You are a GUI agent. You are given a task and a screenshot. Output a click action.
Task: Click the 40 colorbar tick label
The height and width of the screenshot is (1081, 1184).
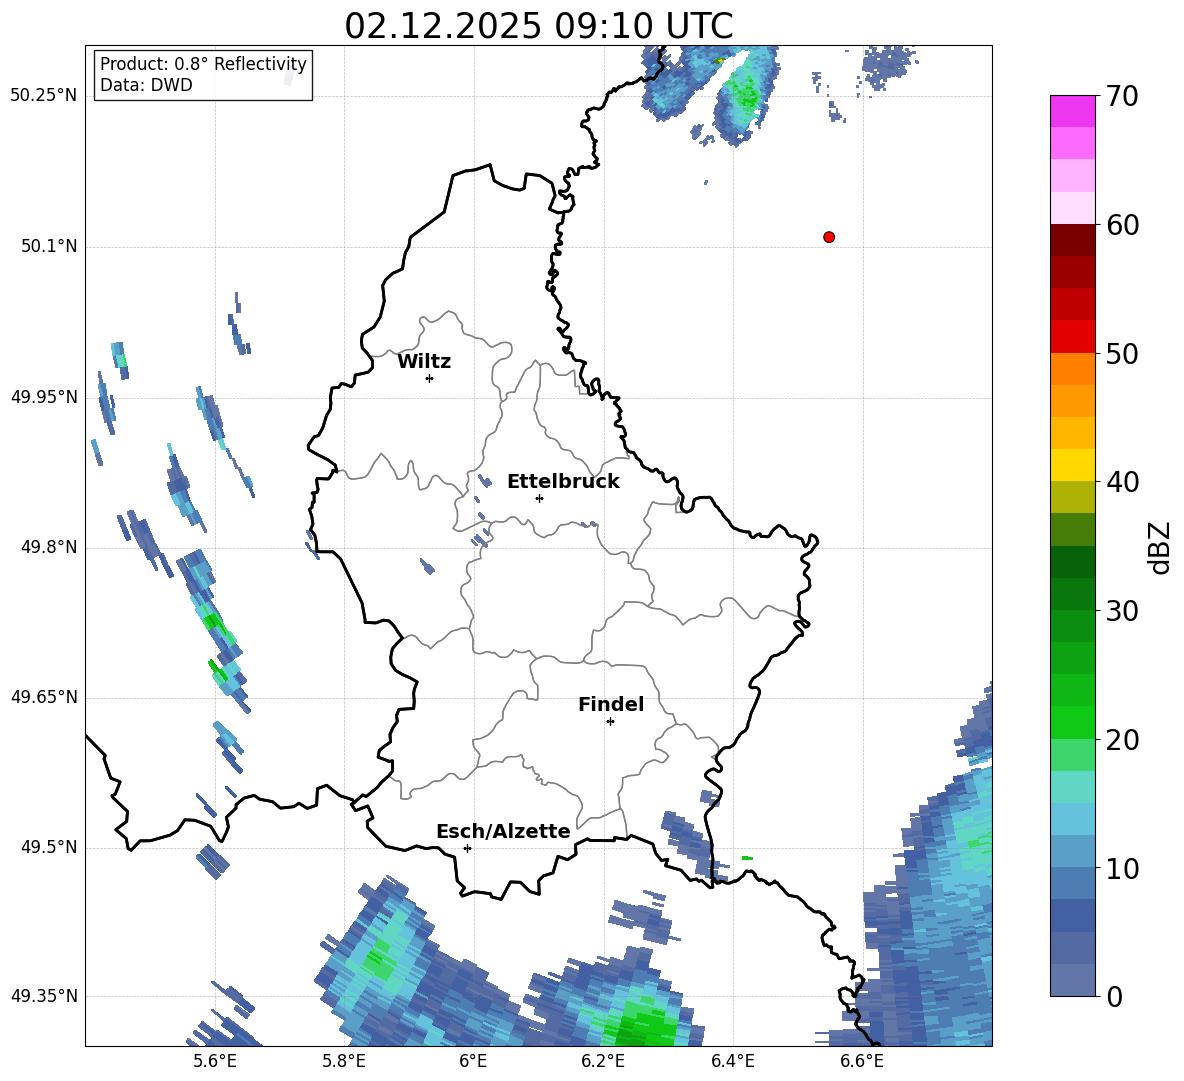point(1122,482)
